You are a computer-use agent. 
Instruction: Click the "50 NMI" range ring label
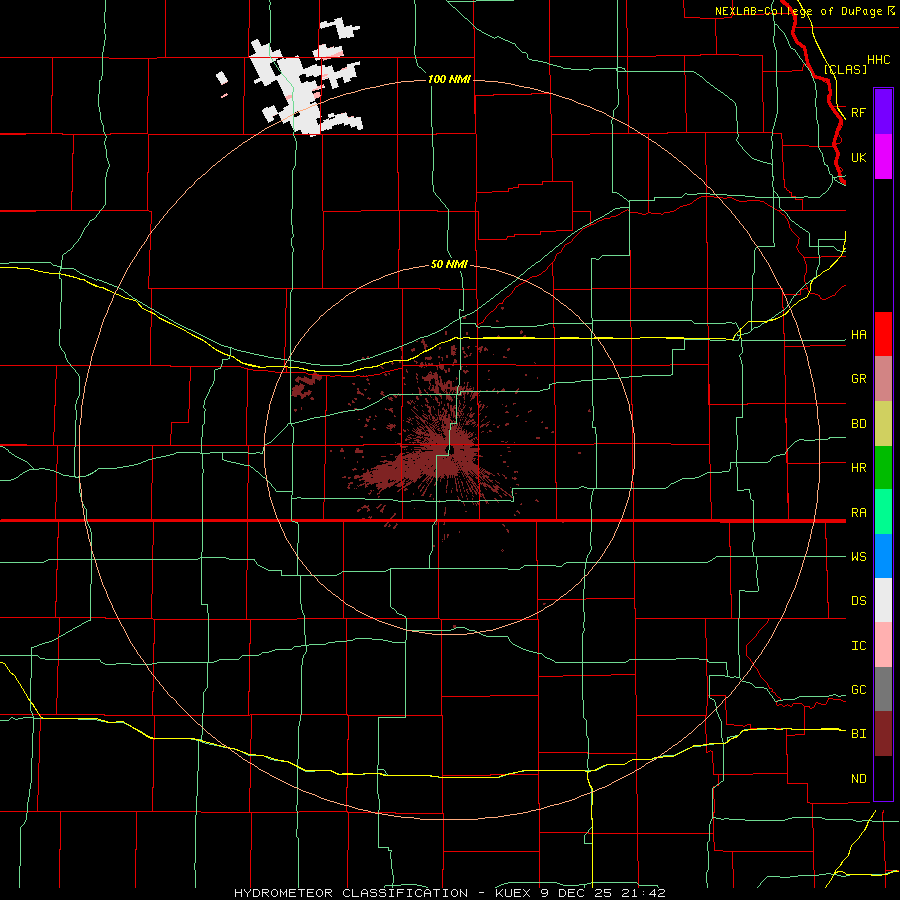(449, 265)
